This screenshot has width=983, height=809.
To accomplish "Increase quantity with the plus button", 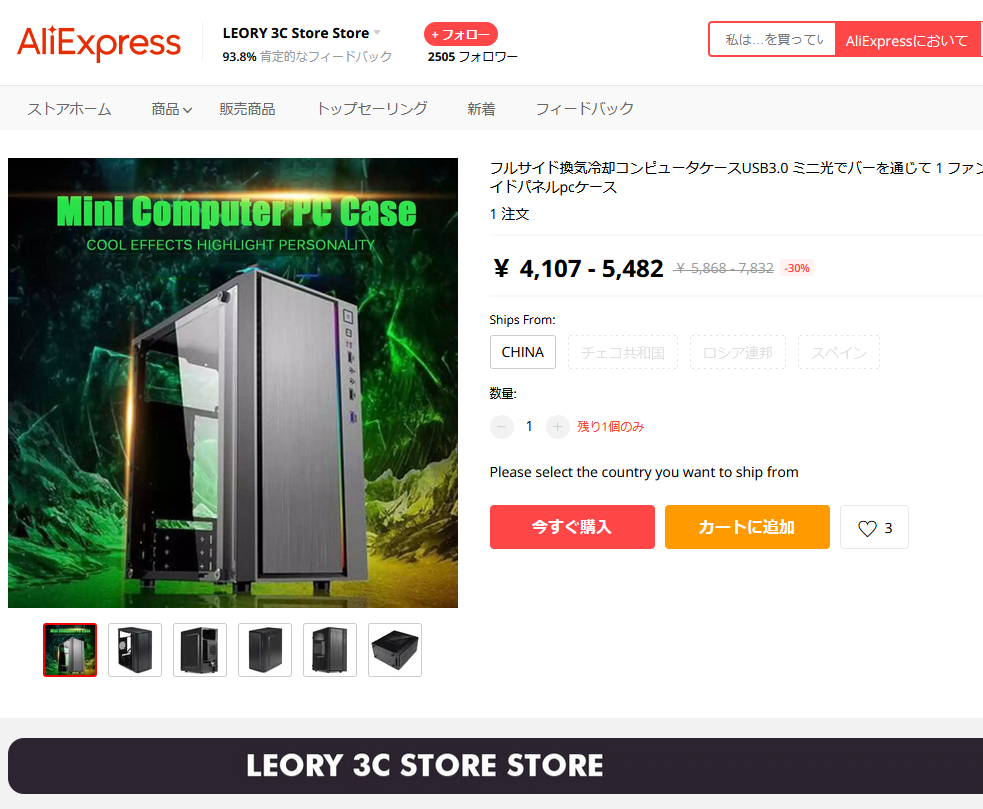I will pos(557,426).
